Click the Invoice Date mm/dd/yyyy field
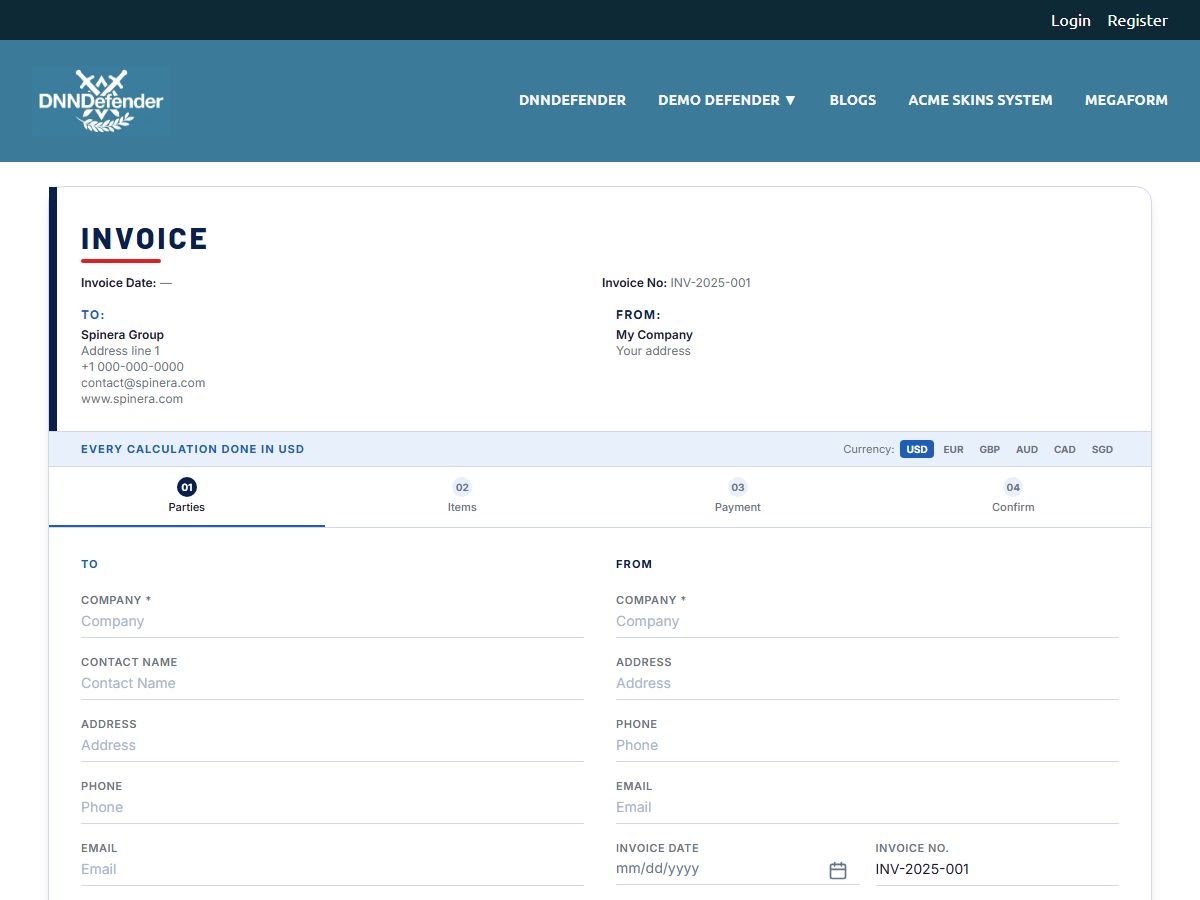 click(737, 870)
